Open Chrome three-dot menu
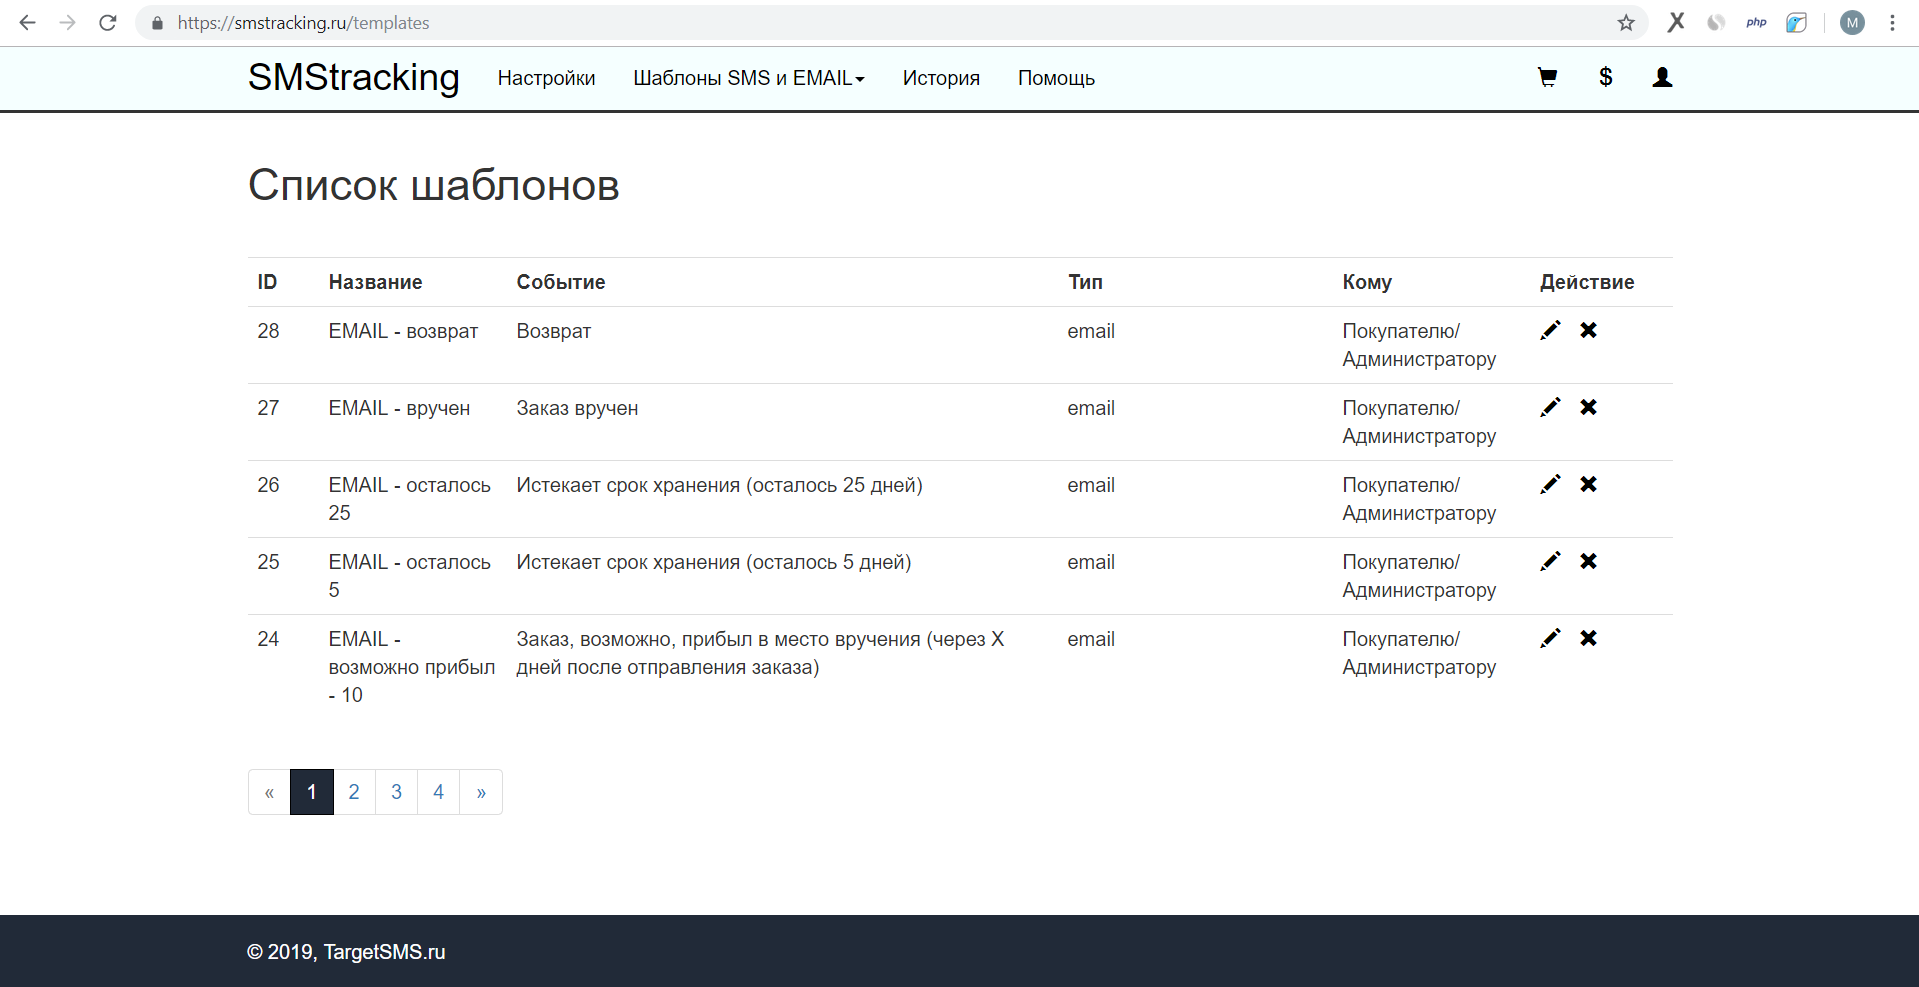Viewport: 1919px width, 987px height. tap(1892, 23)
